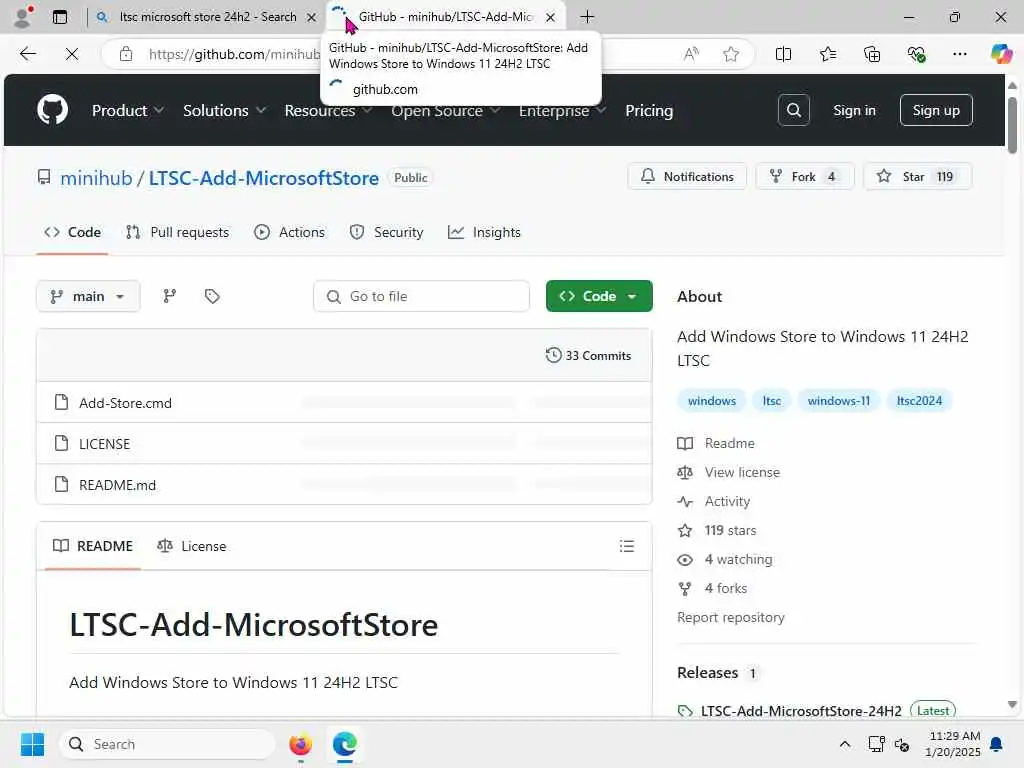Open the Security tab

pos(387,232)
